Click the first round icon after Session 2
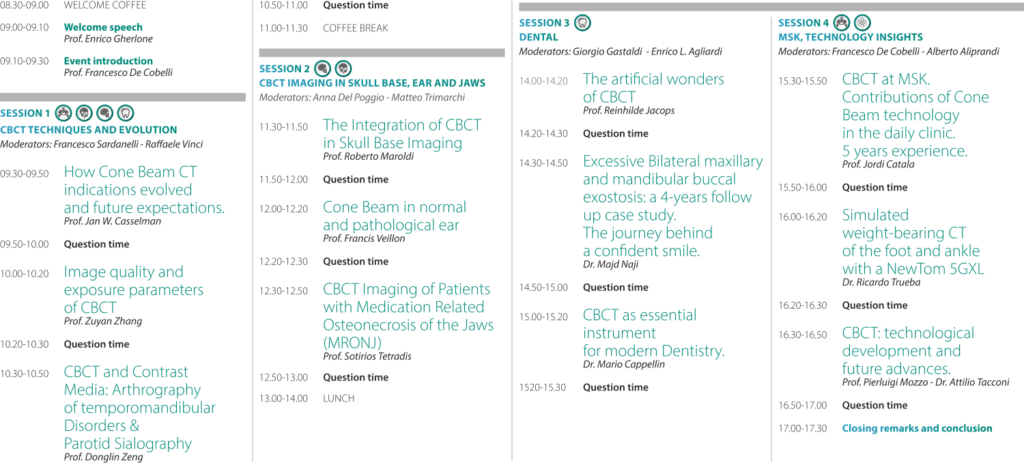Viewport: 1024px width, 463px height. [x=321, y=68]
